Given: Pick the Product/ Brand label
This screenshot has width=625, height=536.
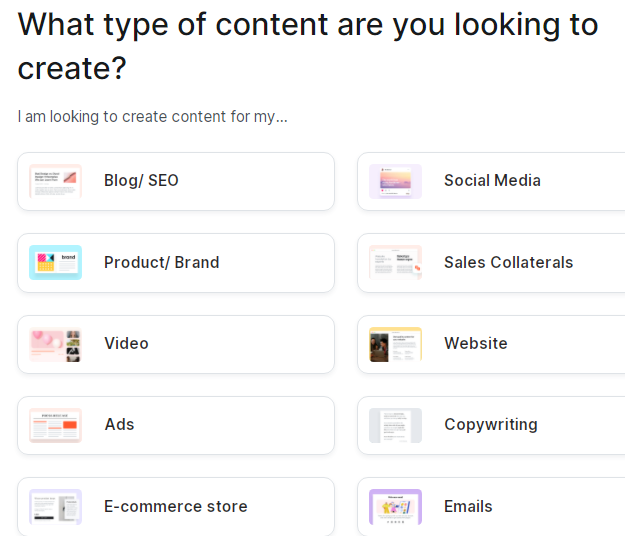Looking at the screenshot, I should pos(161,262).
